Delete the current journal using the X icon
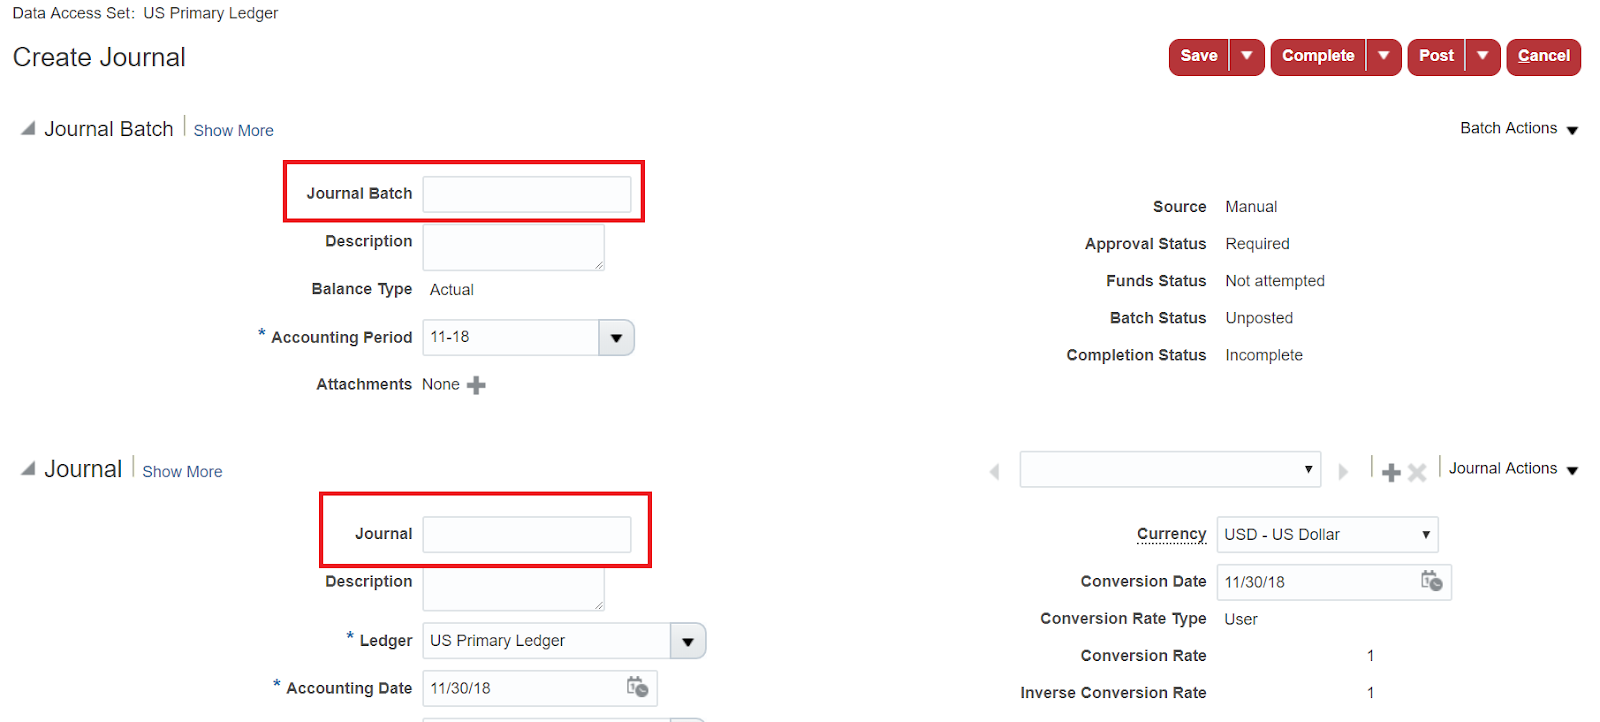 pyautogui.click(x=1417, y=470)
